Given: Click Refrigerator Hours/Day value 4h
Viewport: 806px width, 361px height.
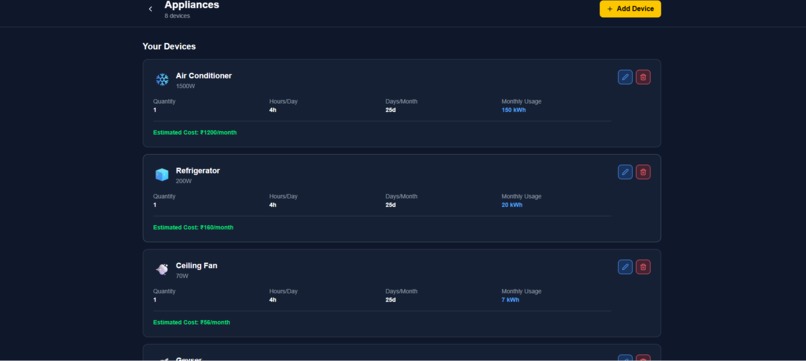Looking at the screenshot, I should (x=272, y=205).
